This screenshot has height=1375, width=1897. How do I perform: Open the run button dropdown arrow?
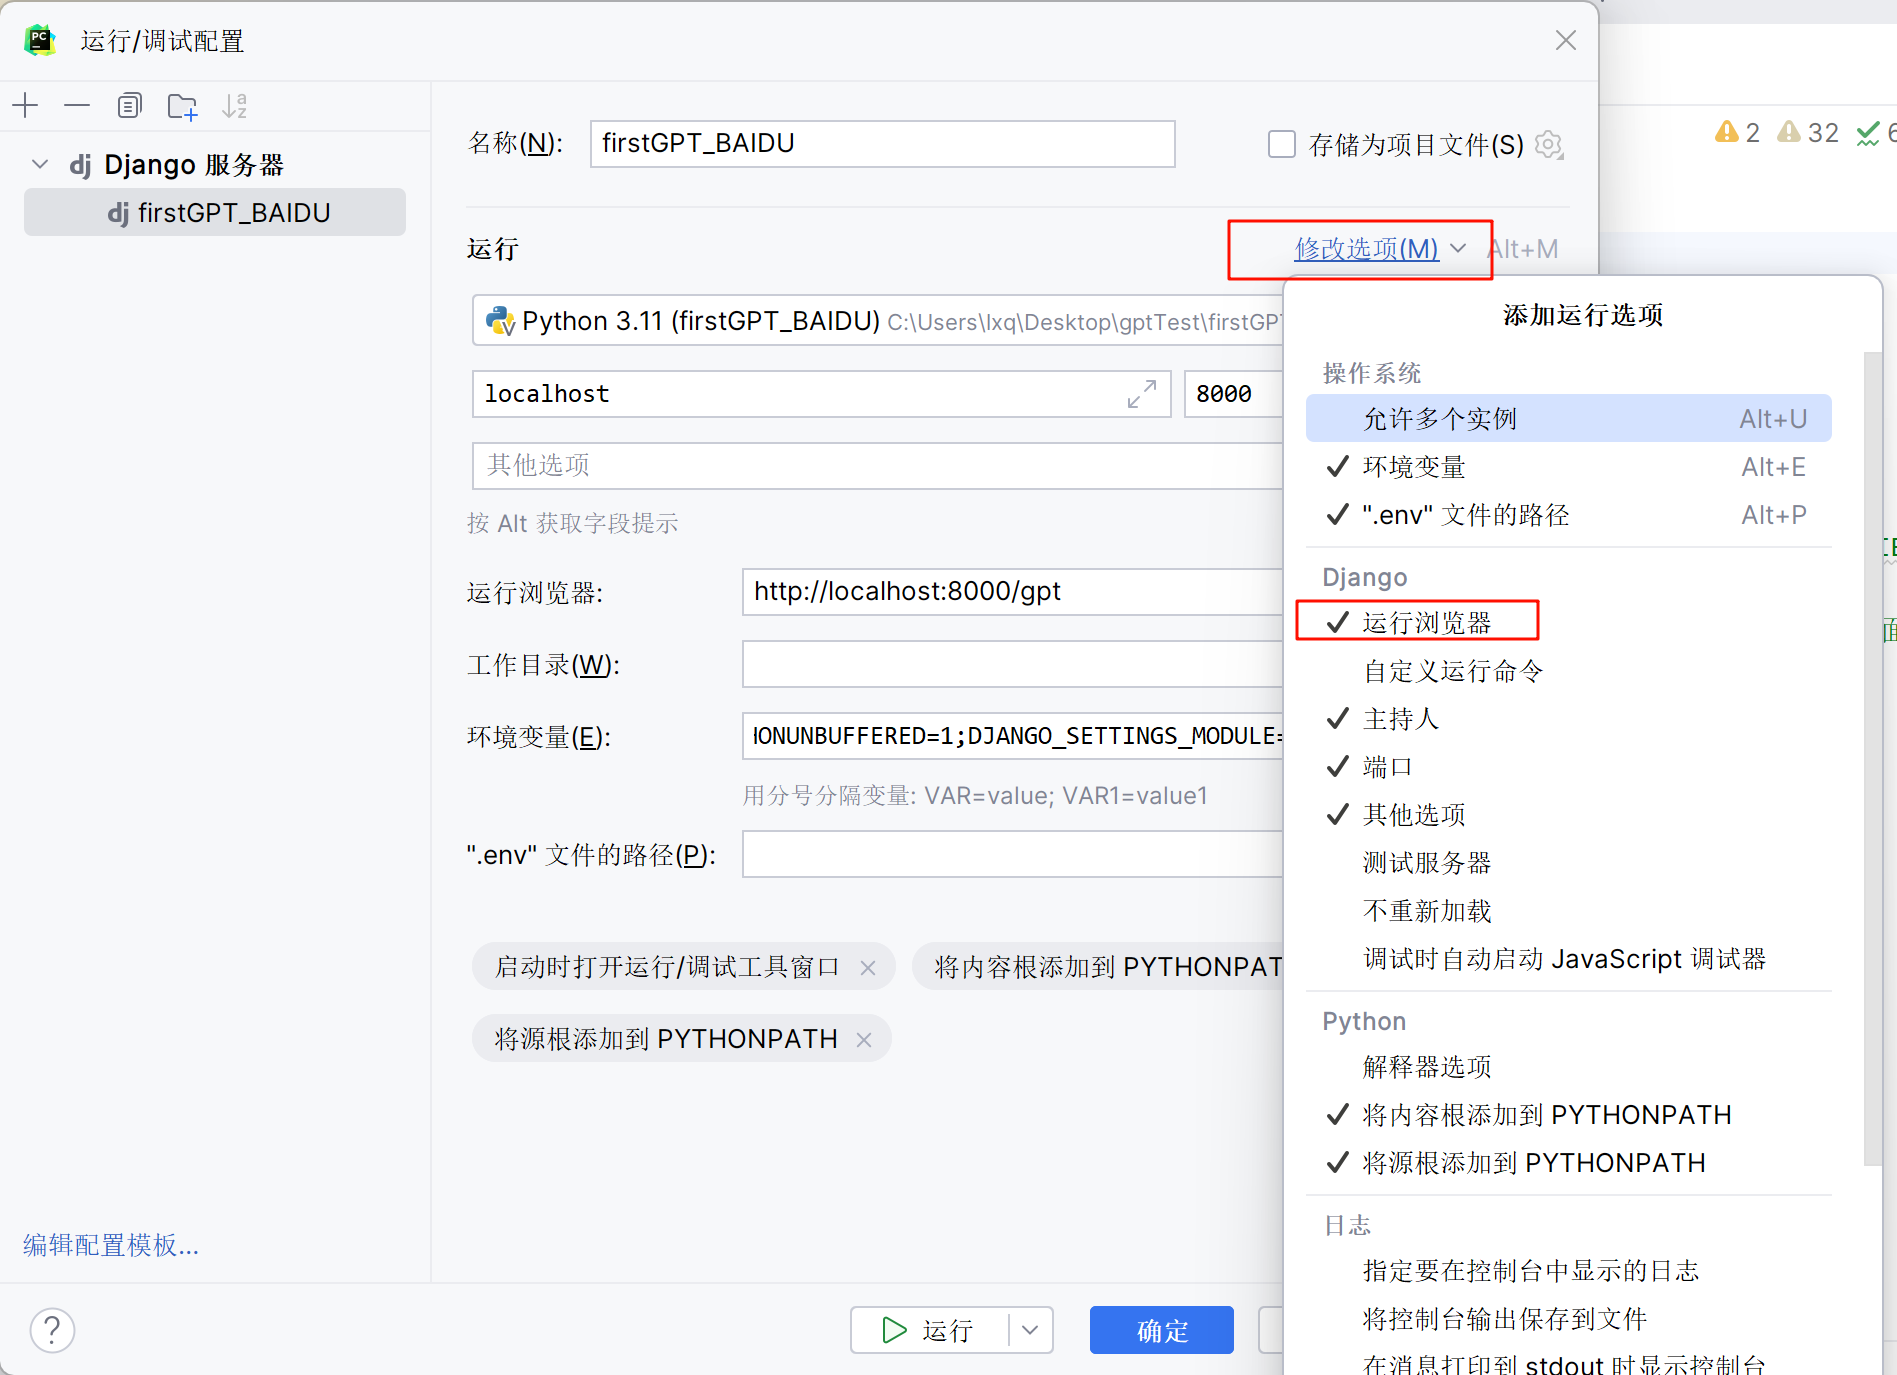click(x=1029, y=1330)
